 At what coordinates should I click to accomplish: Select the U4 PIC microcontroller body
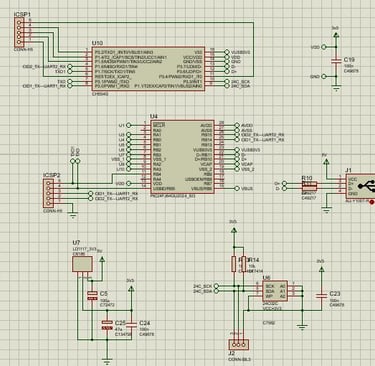182,157
